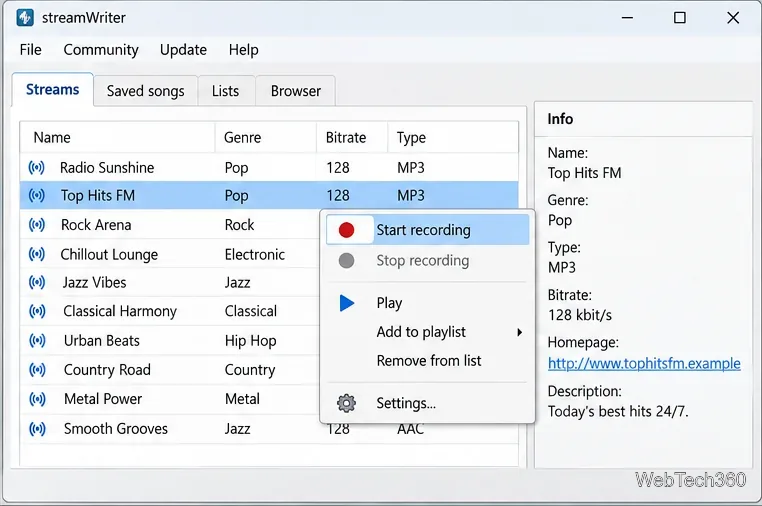Choose Play in the context menu

point(428,303)
